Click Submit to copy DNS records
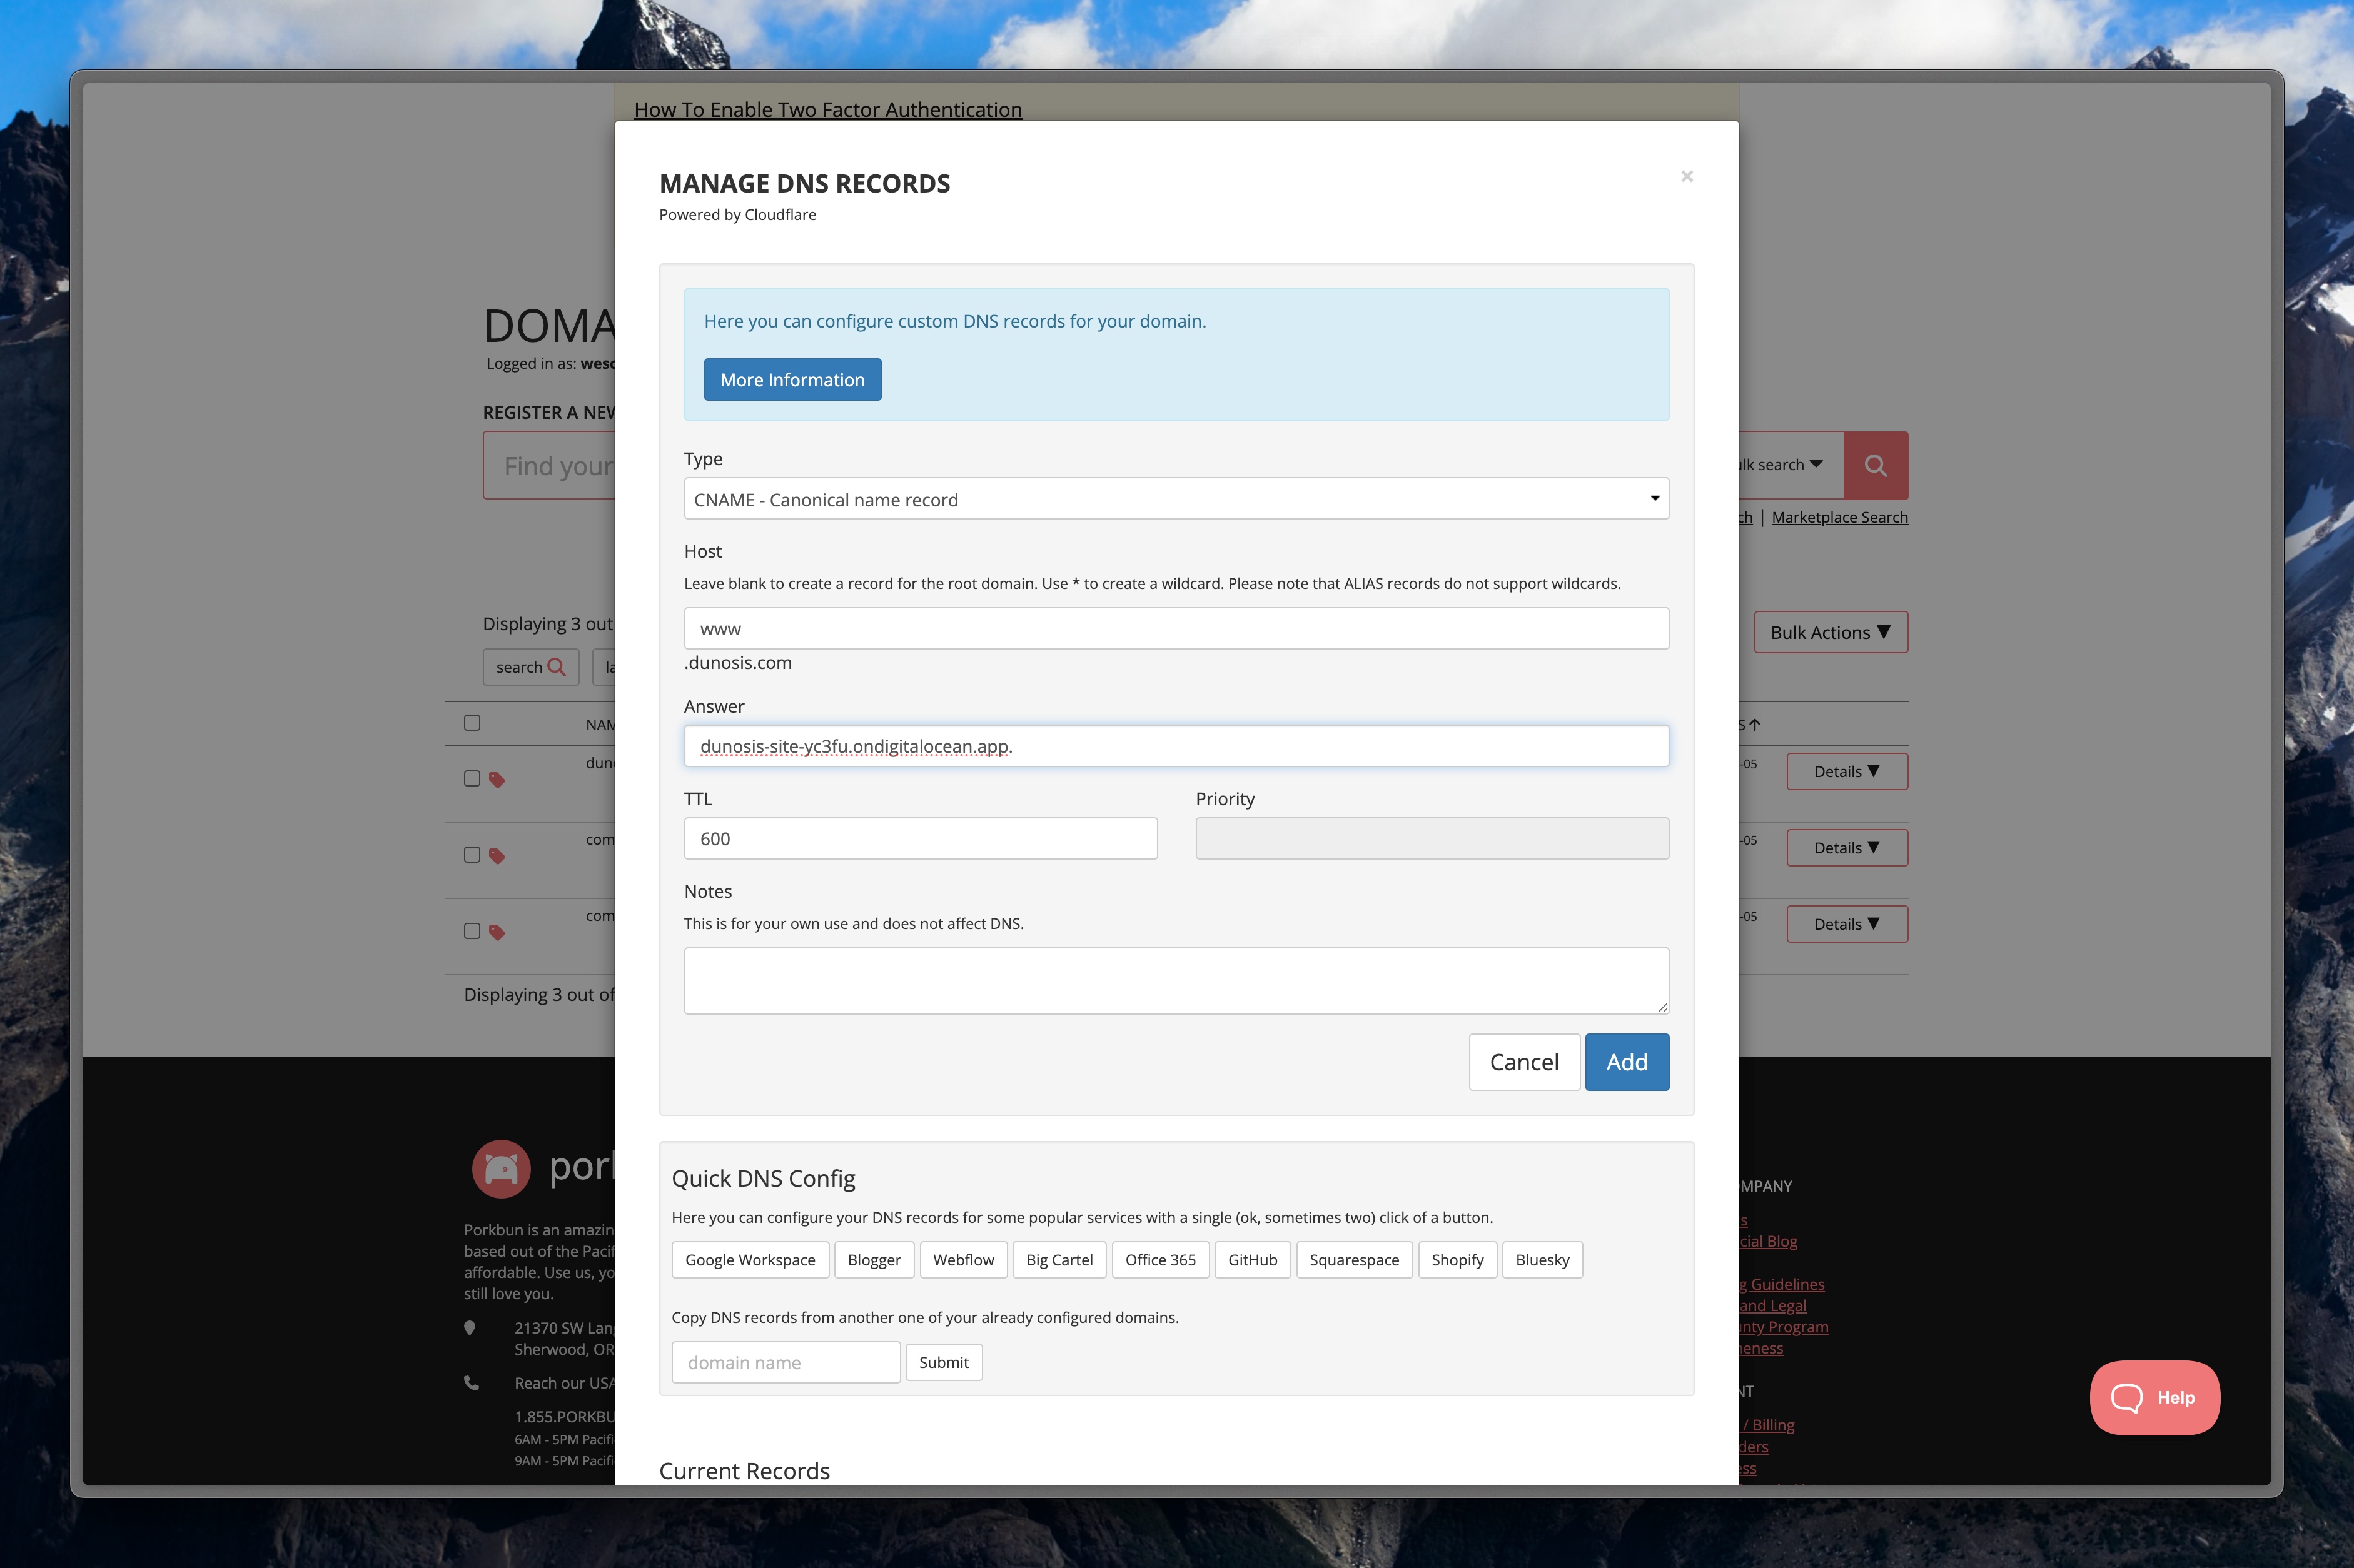The image size is (2354, 1568). coord(943,1362)
